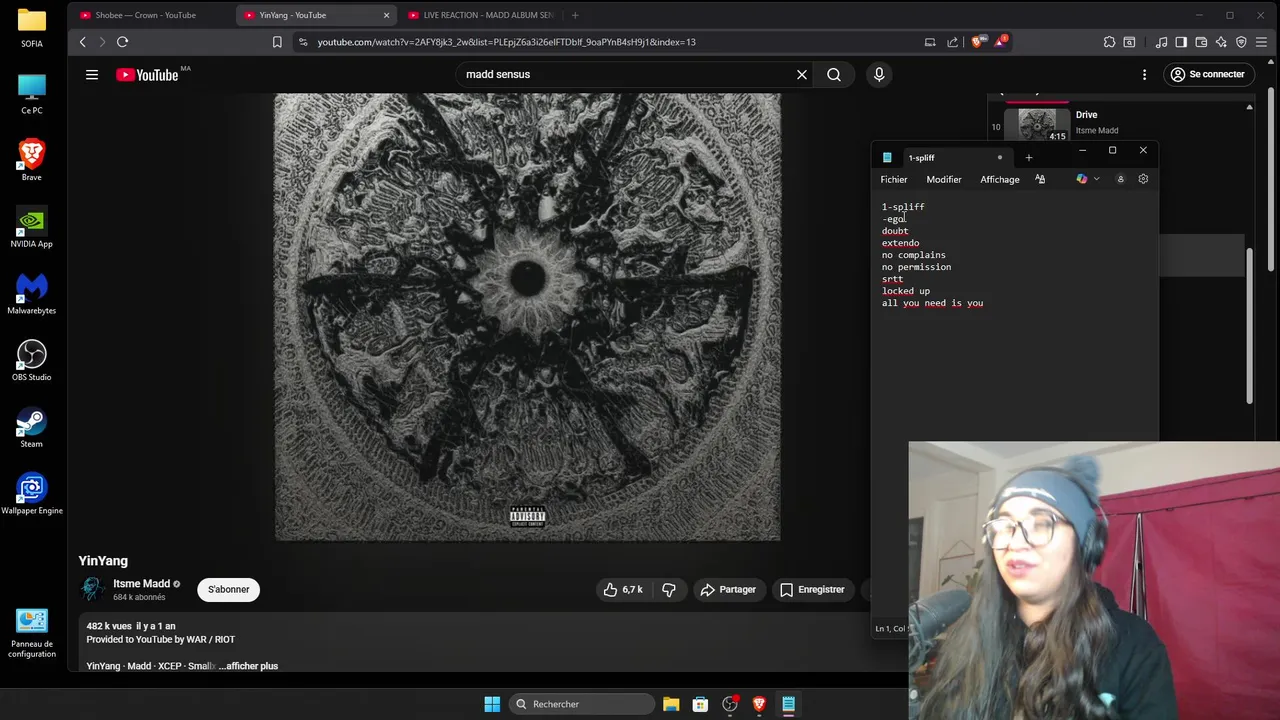Open Fichier menu in Notepad

894,179
